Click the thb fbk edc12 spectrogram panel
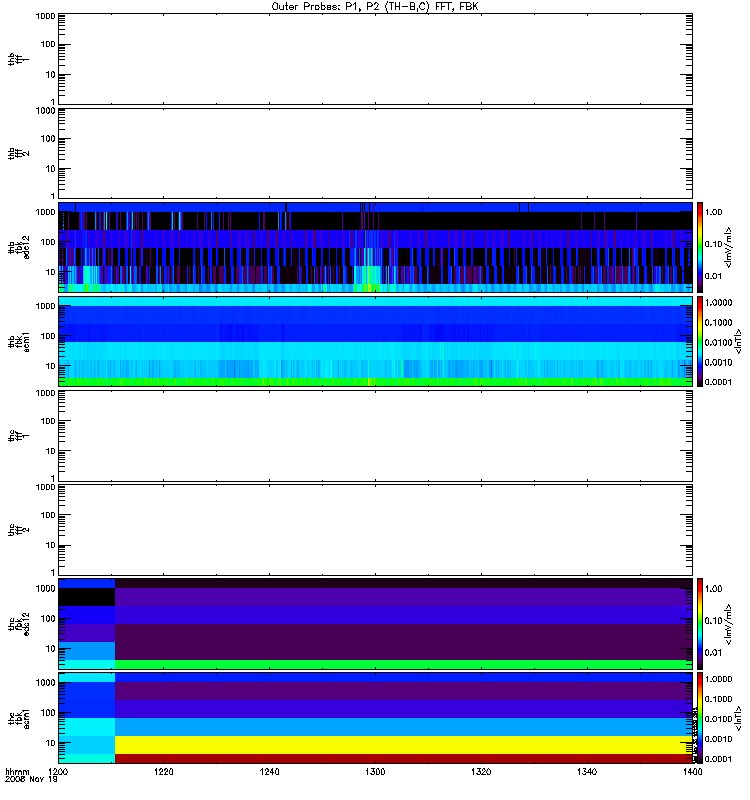Viewport: 750px width, 800px height. pyautogui.click(x=375, y=247)
